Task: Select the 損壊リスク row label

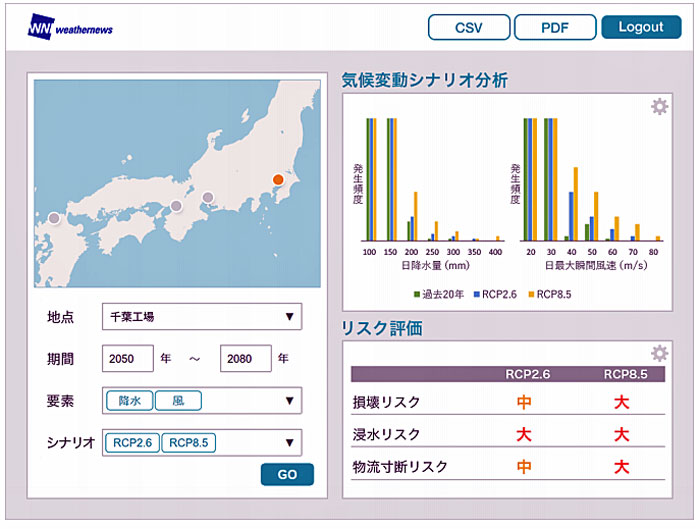Action: point(386,402)
